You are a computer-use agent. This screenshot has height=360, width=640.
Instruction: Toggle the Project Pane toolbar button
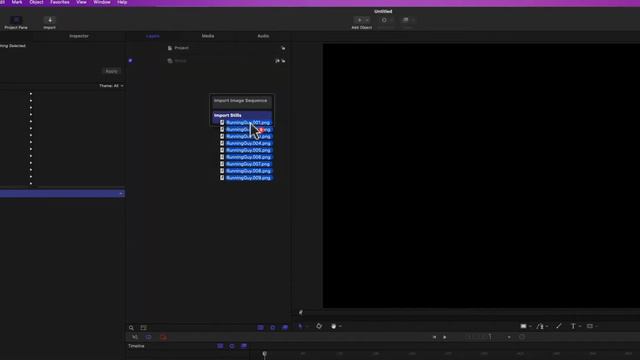coord(16,22)
